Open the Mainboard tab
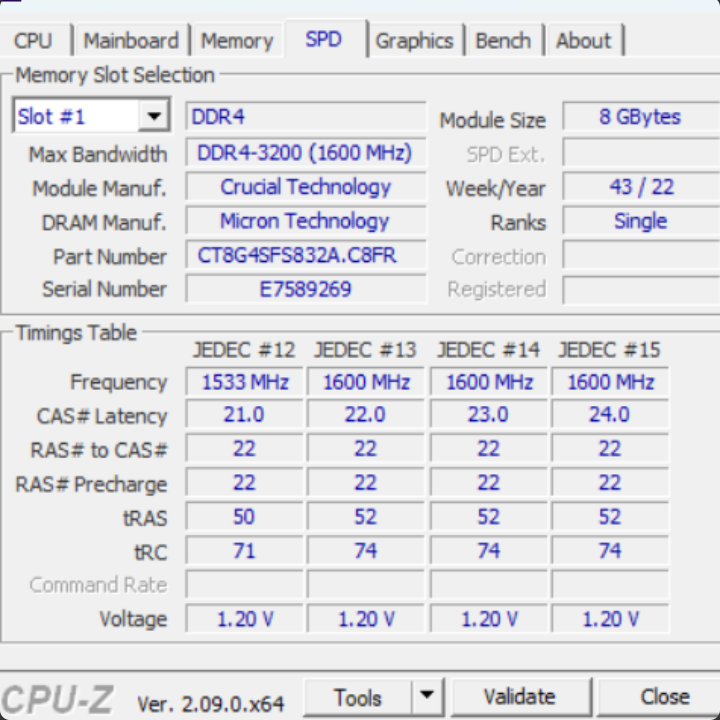720x720 pixels. [131, 40]
